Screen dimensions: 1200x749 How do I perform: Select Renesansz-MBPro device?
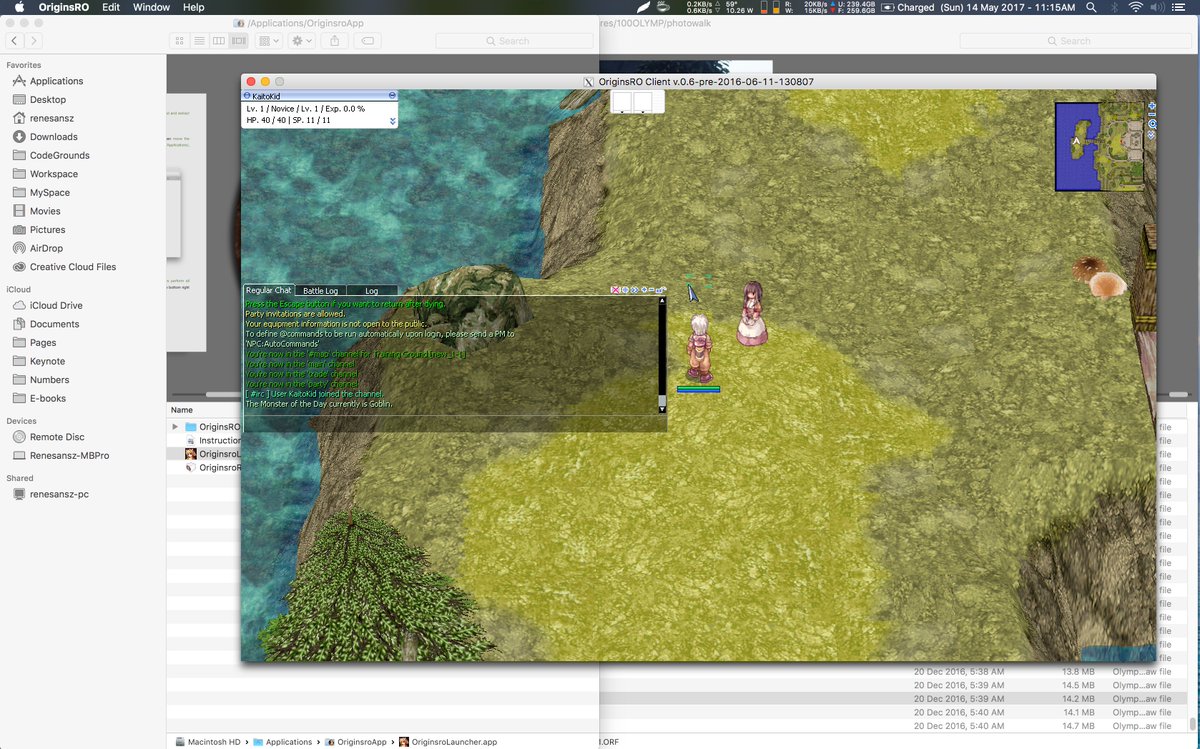click(x=69, y=456)
